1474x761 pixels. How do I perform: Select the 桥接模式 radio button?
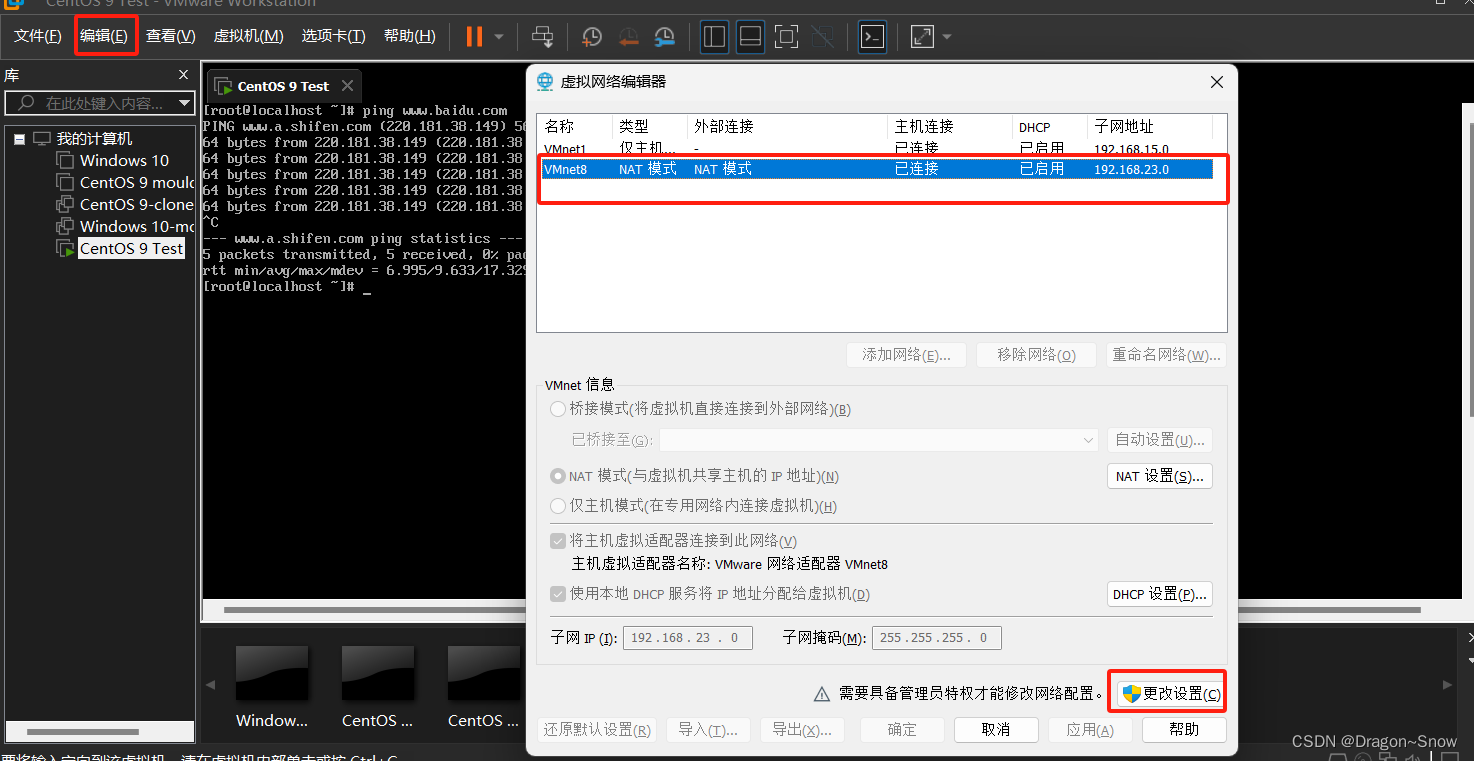[558, 409]
